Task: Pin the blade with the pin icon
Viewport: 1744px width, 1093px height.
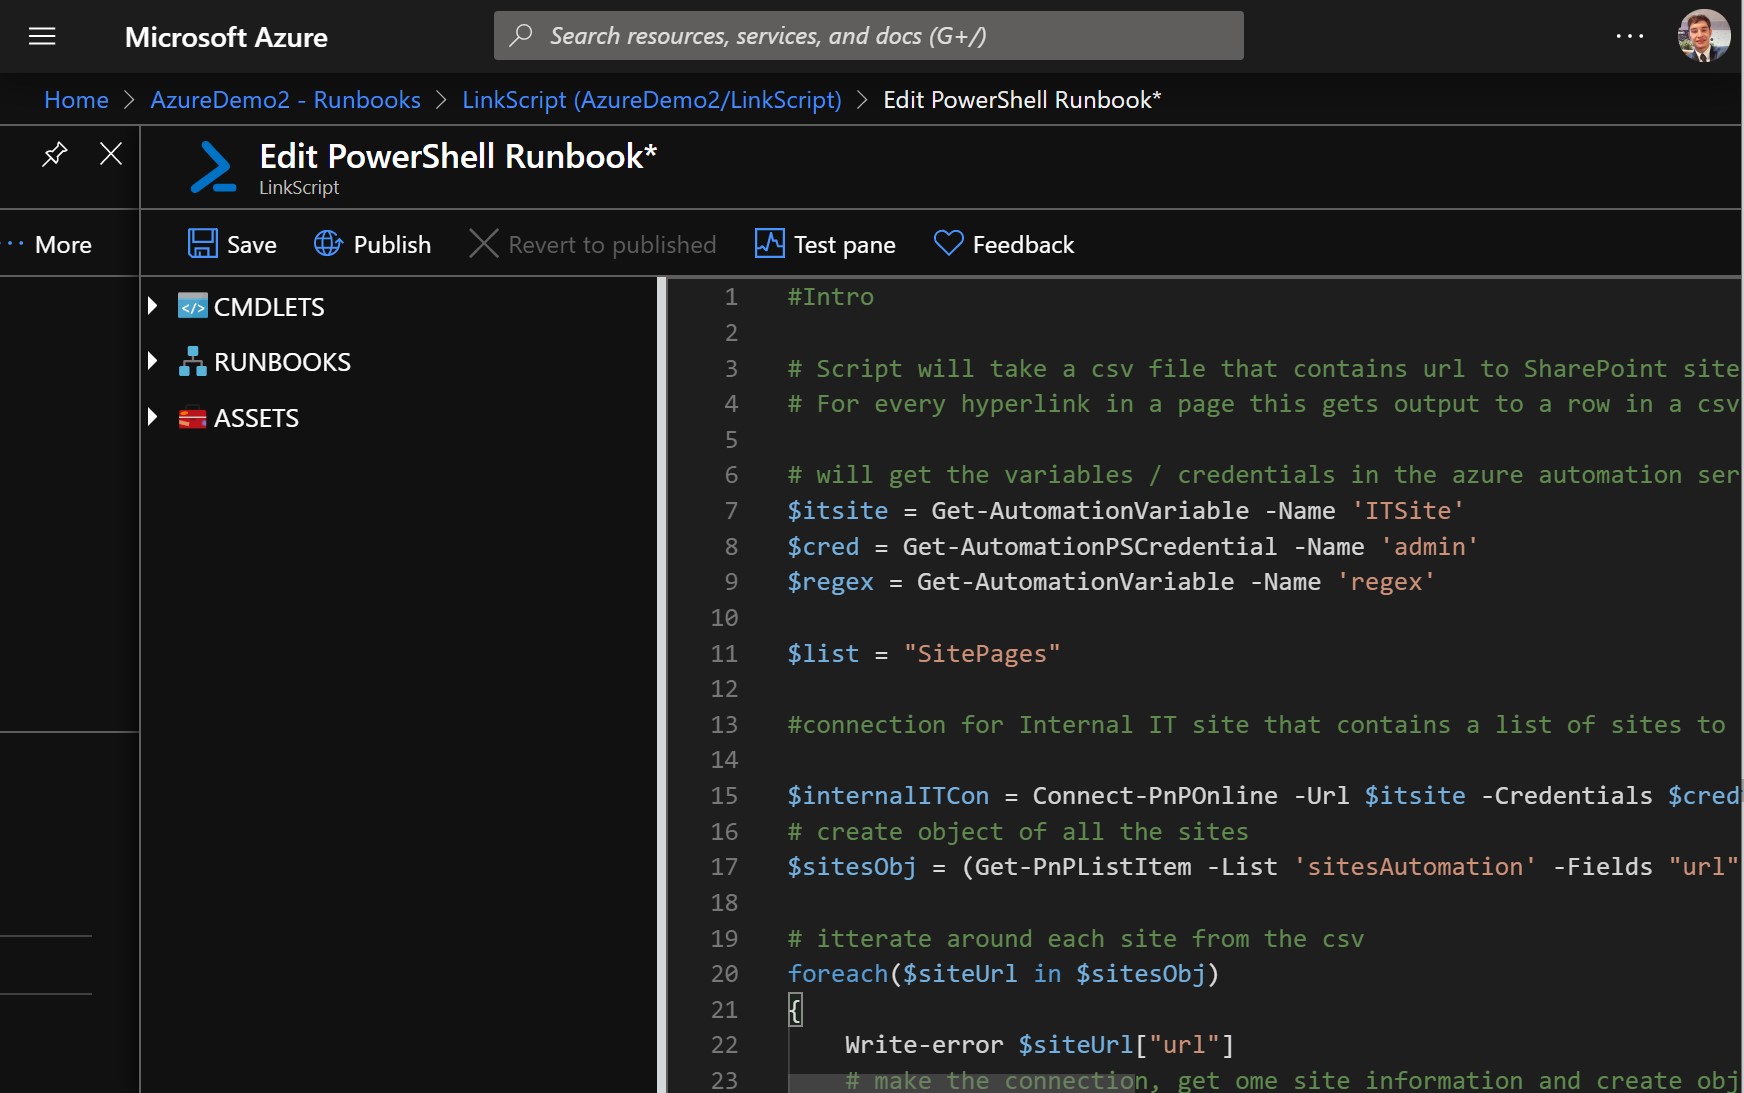Action: (54, 154)
